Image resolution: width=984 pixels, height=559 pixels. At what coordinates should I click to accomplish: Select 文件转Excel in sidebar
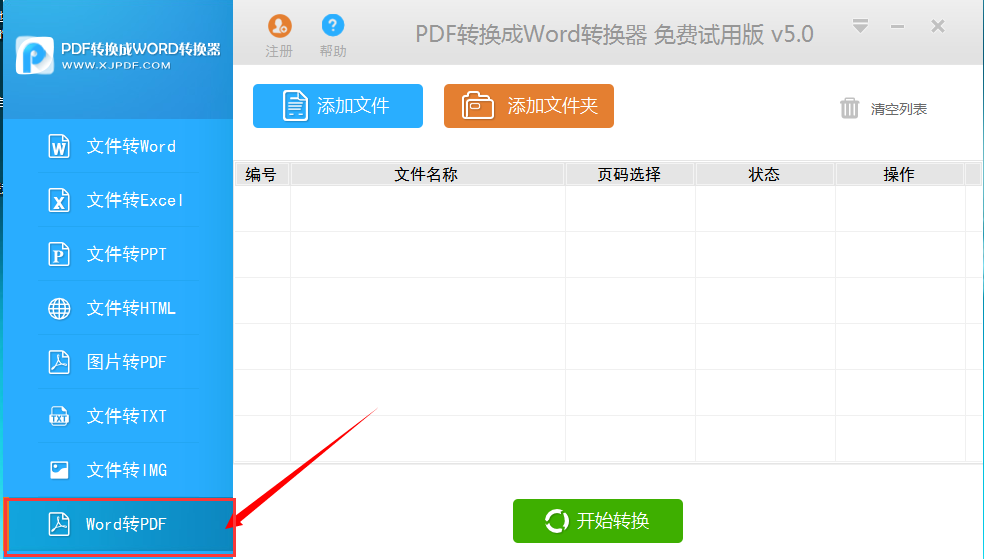pos(118,200)
